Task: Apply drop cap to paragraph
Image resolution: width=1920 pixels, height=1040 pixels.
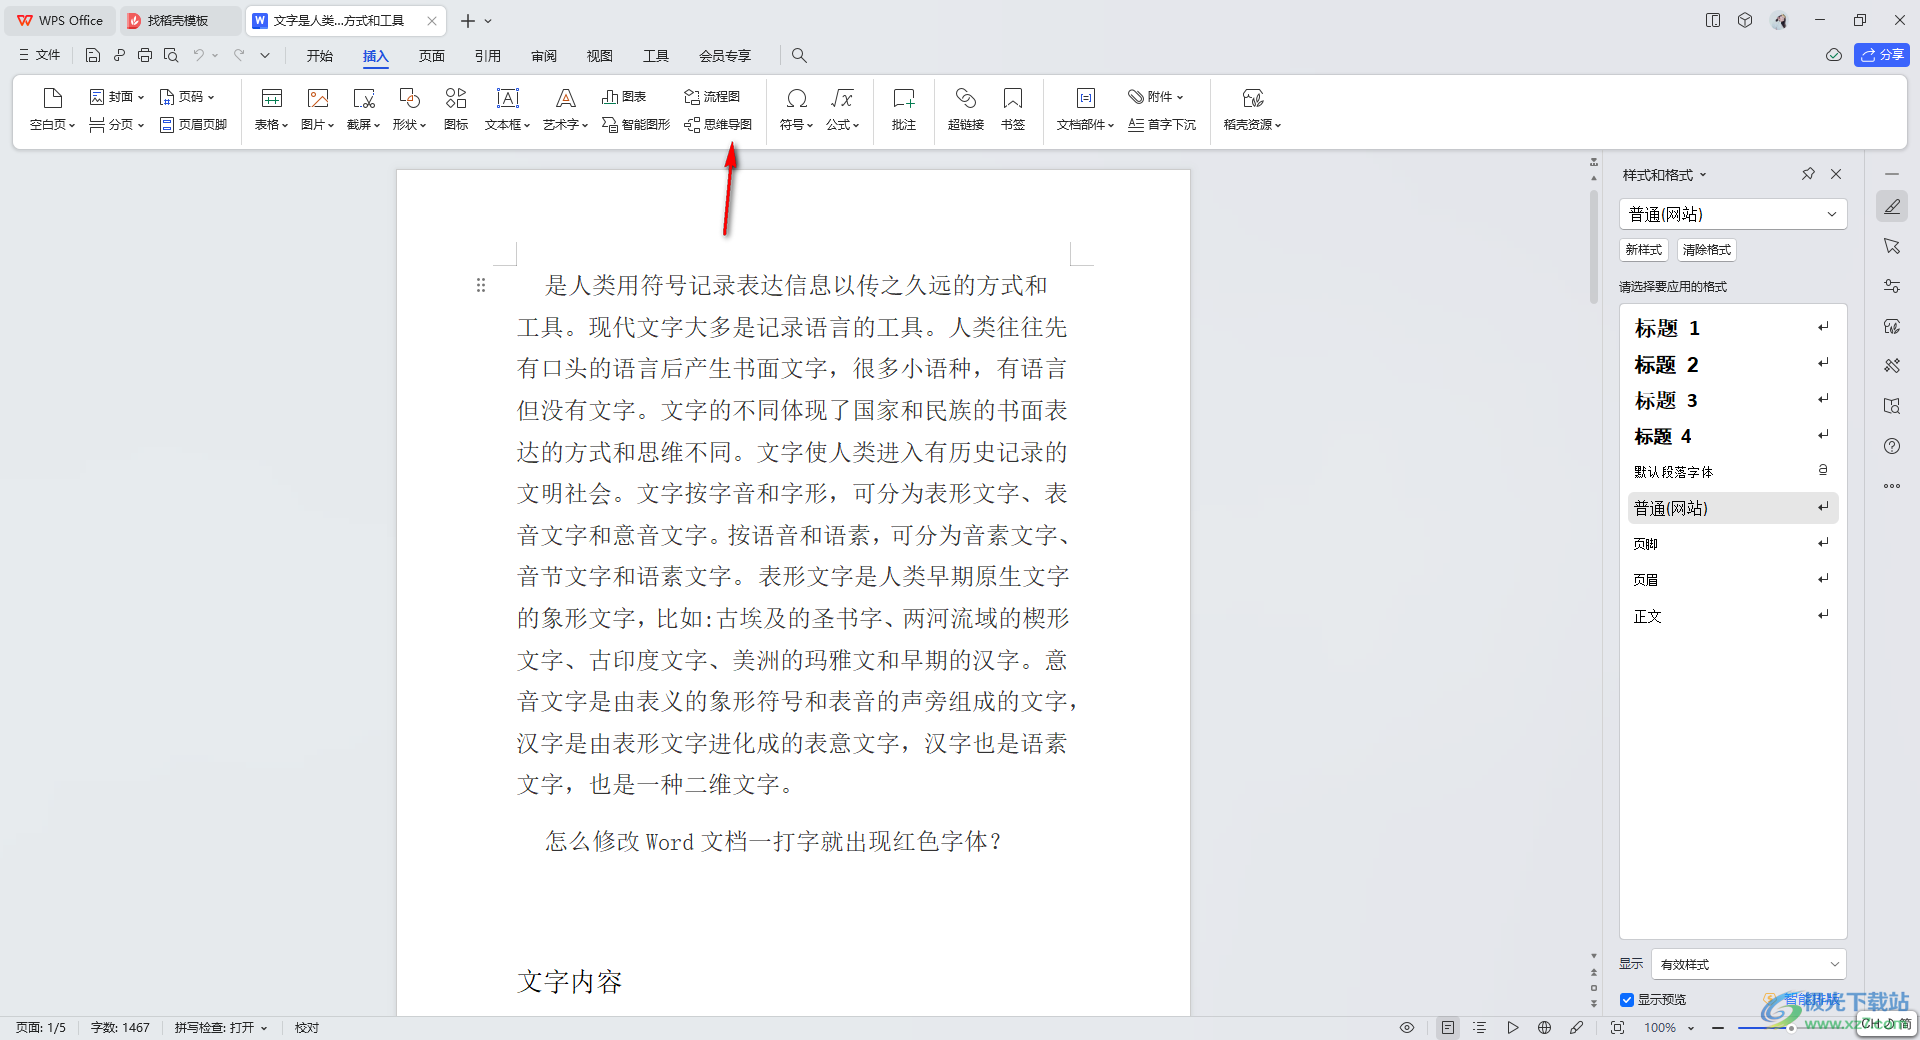Action: click(x=1162, y=125)
